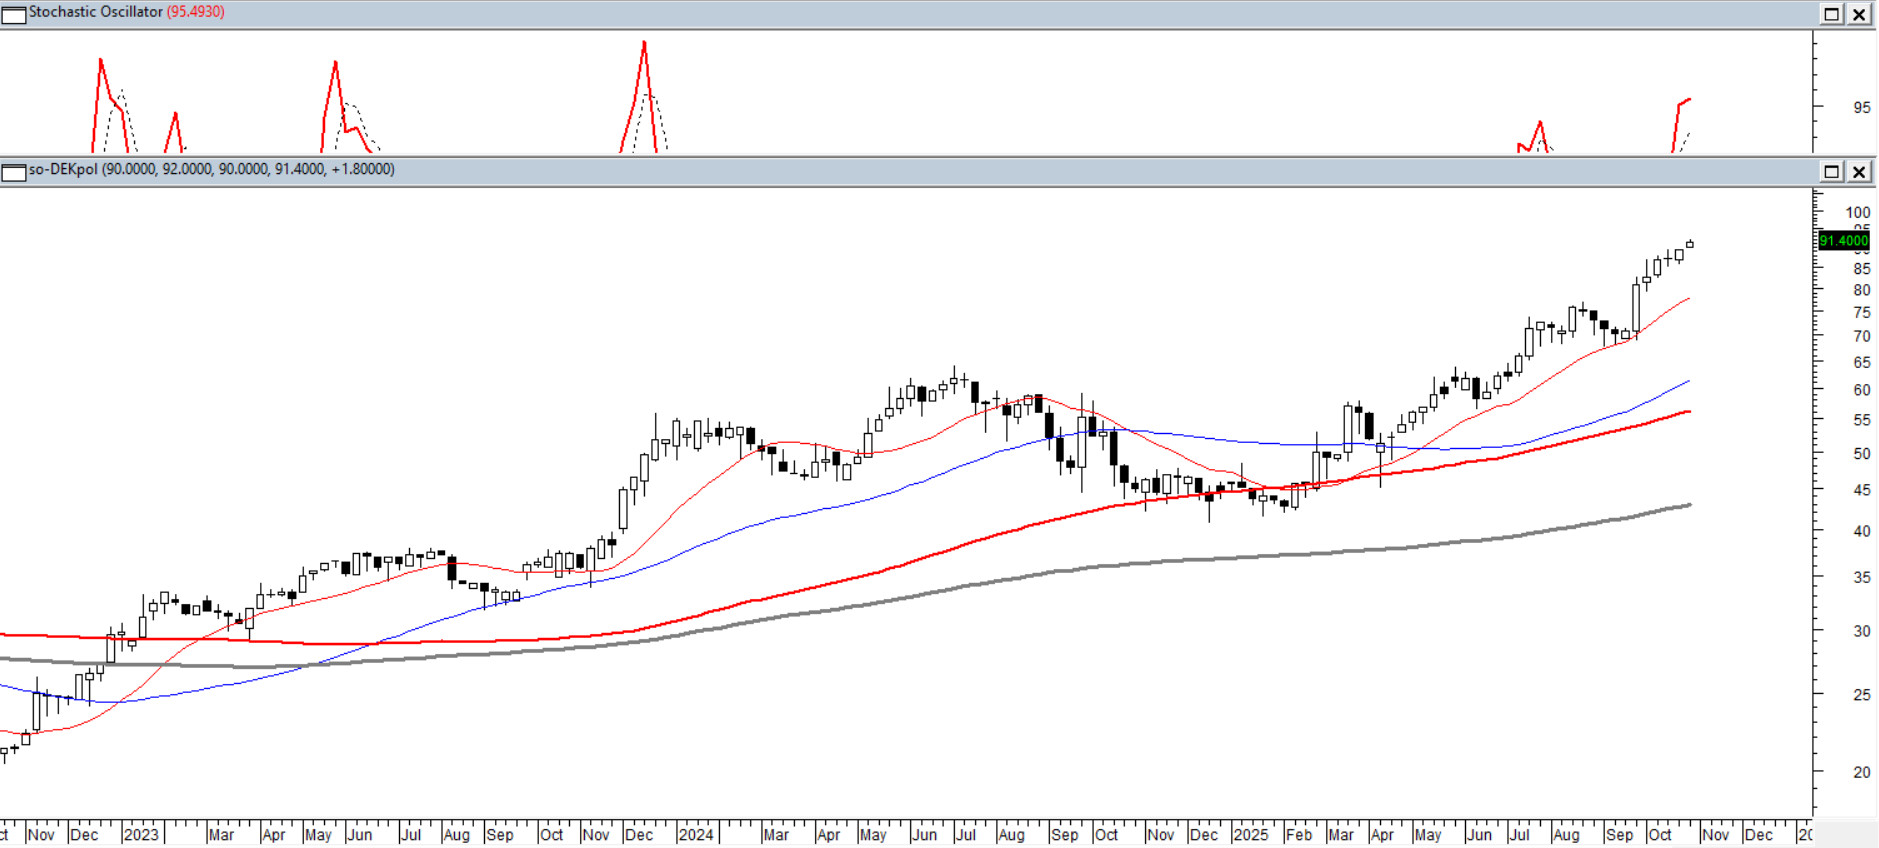Viewport: 1879px width, 848px height.
Task: Click the tallest red stochastic peak
Action: (x=644, y=45)
